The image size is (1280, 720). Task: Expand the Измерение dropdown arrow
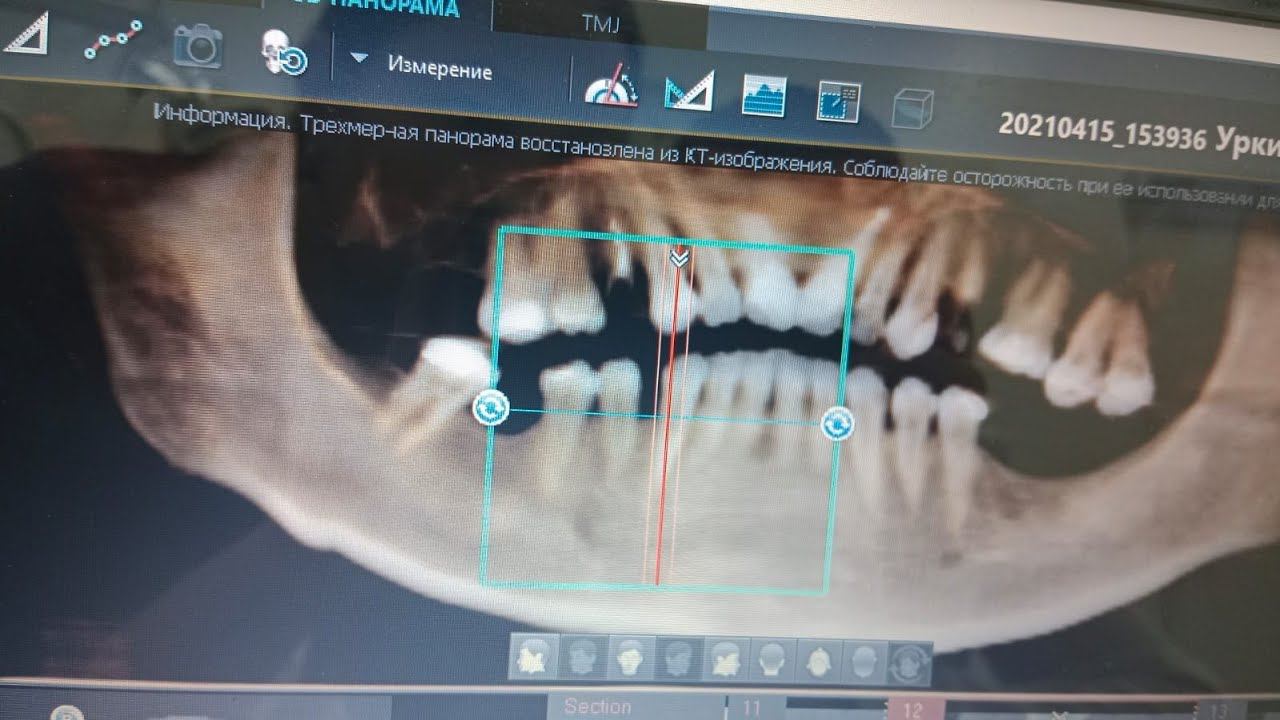[359, 57]
